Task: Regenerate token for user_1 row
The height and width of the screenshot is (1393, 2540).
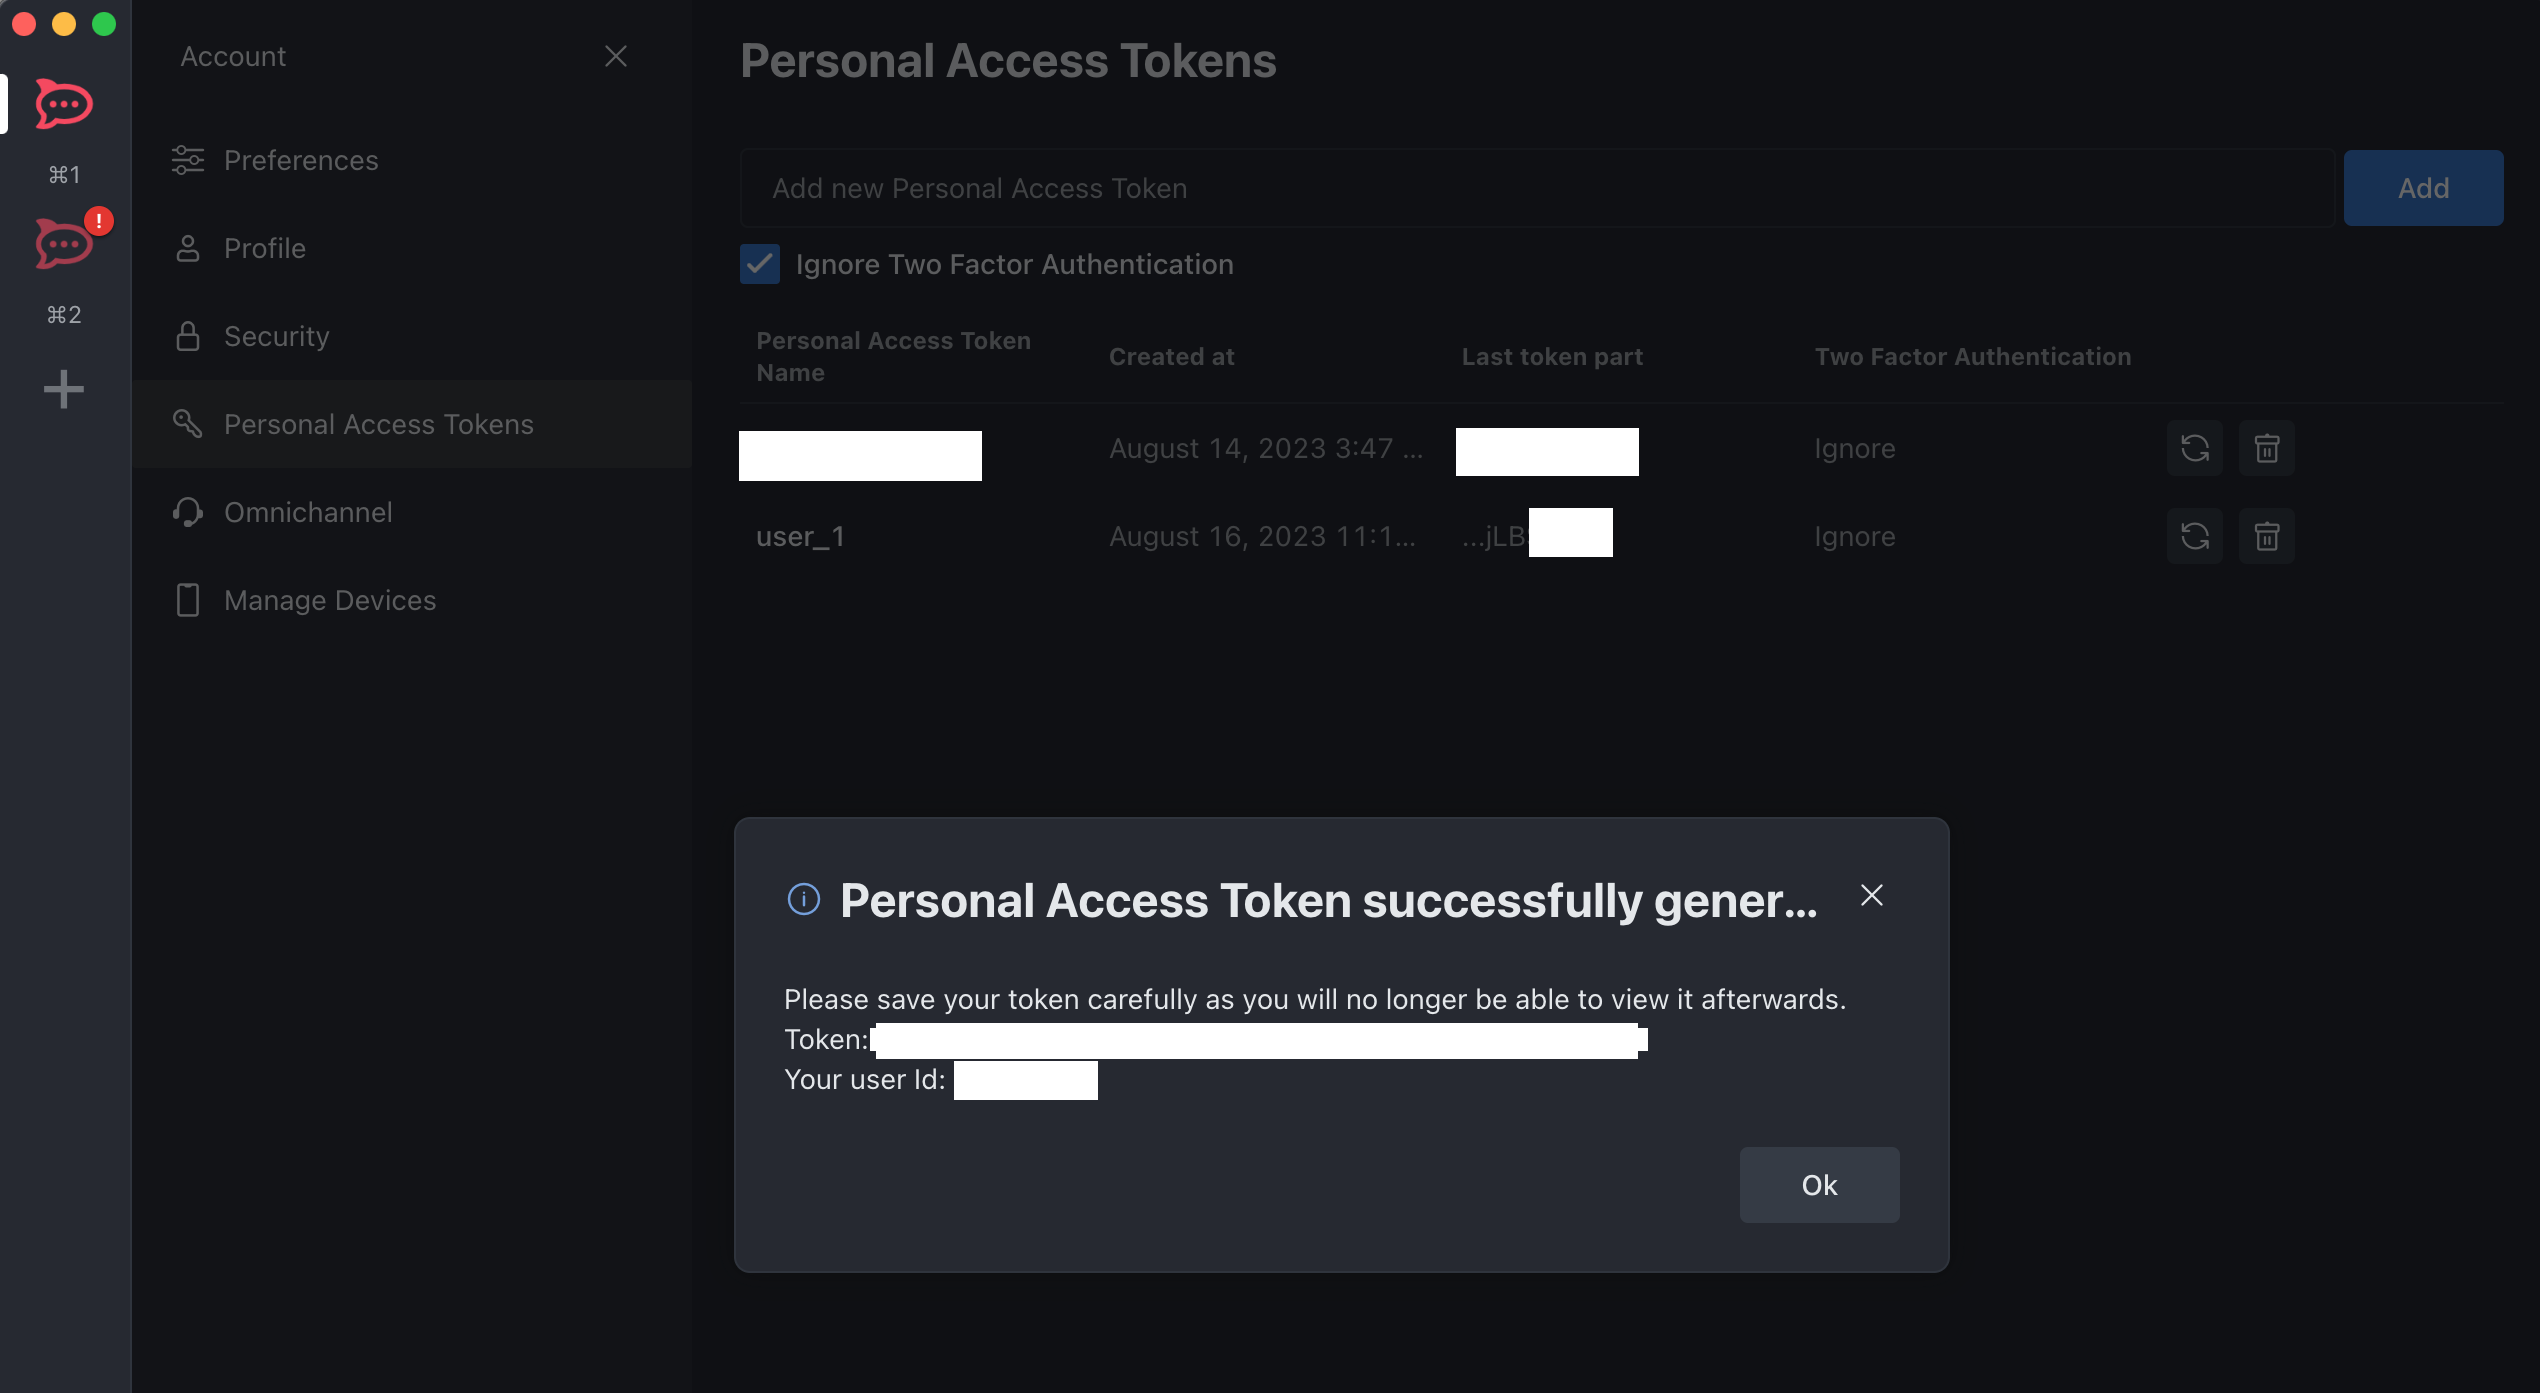Action: pyautogui.click(x=2195, y=537)
